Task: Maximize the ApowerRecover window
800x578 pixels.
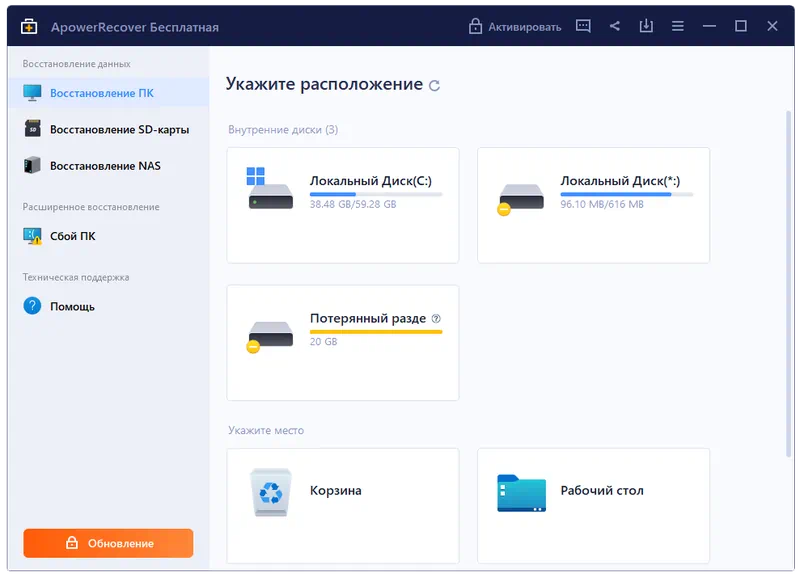Action: pyautogui.click(x=741, y=26)
